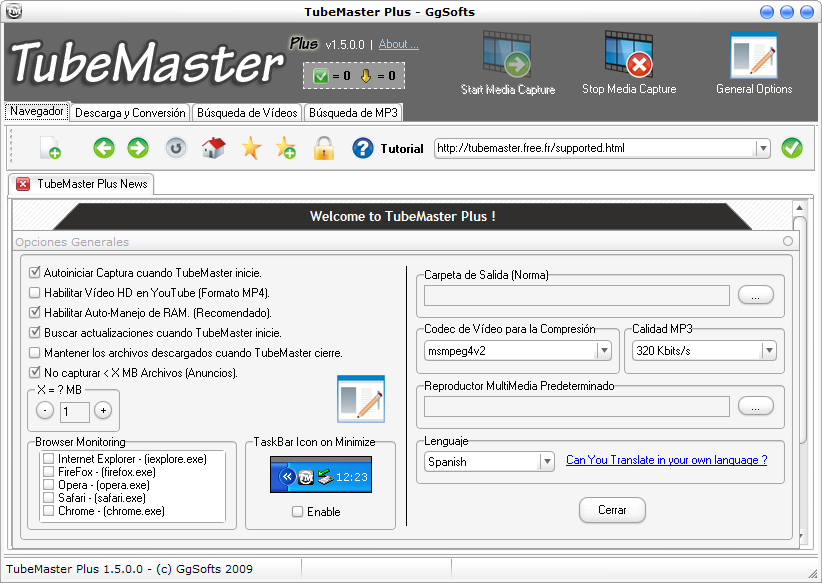Click the home page icon

(213, 149)
